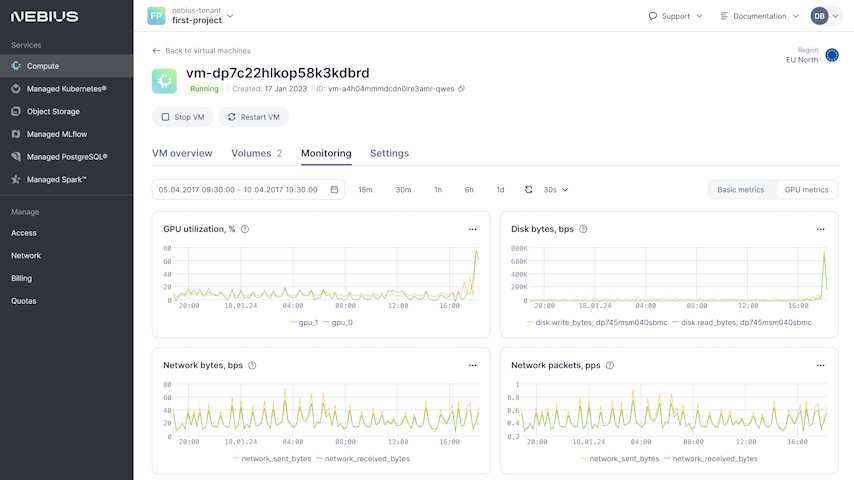Toggle network_sent_bytes in Network packets legend
Image resolution: width=854 pixels, height=480 pixels.
point(620,459)
